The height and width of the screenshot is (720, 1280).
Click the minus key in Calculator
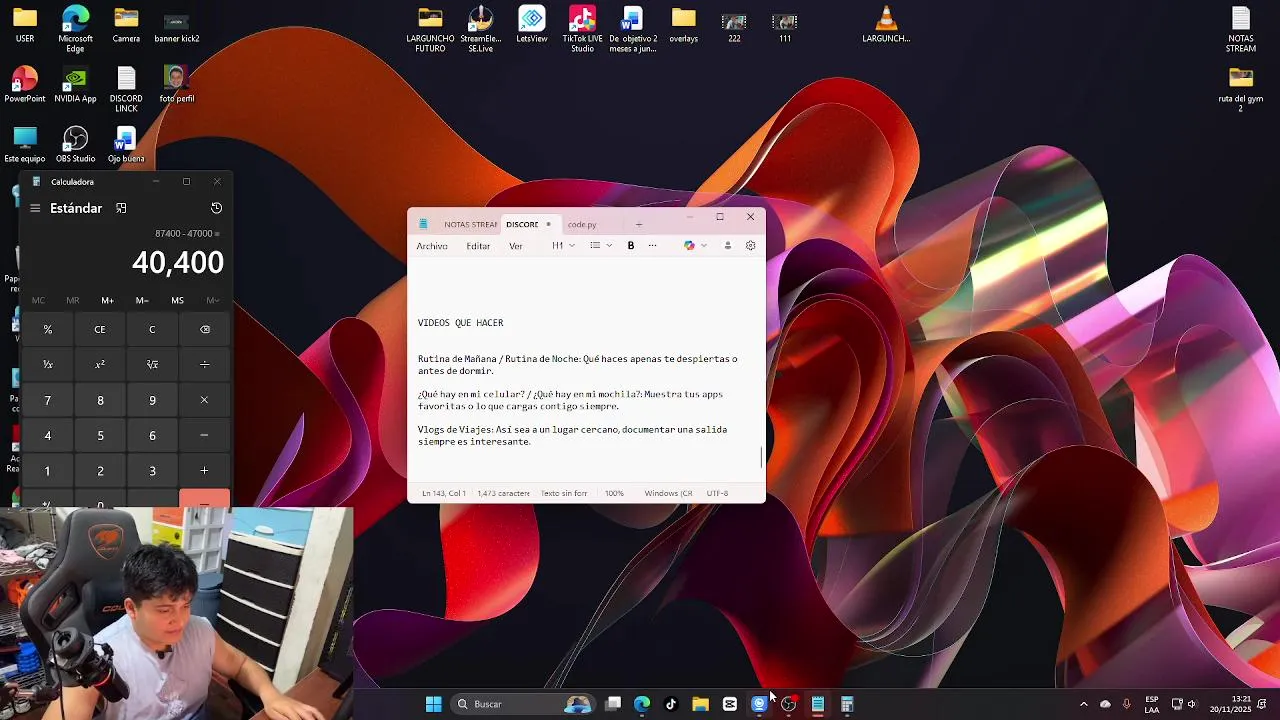click(x=204, y=436)
